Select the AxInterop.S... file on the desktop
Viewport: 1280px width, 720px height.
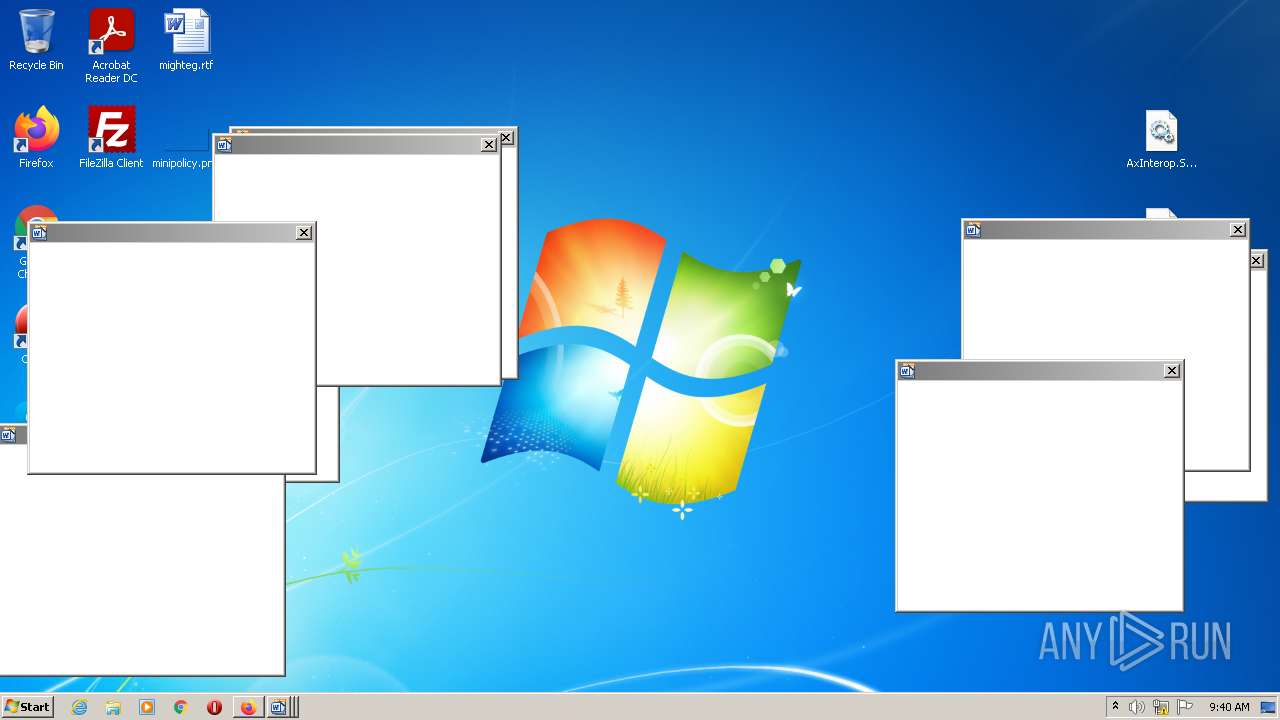coord(1161,139)
